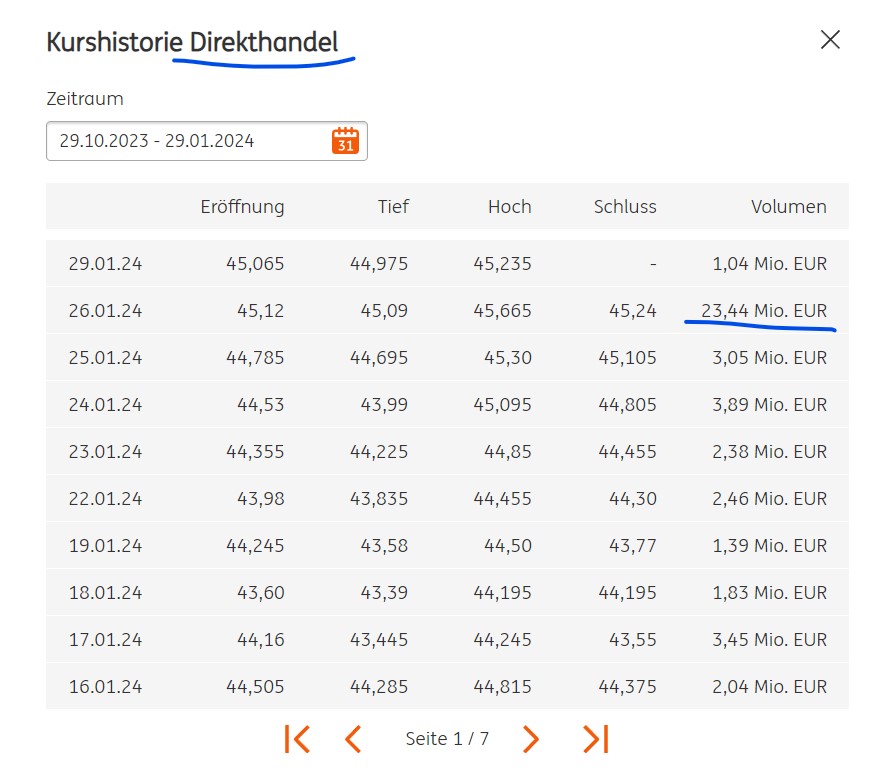Click the Tief column header
869x771 pixels.
[x=393, y=207]
